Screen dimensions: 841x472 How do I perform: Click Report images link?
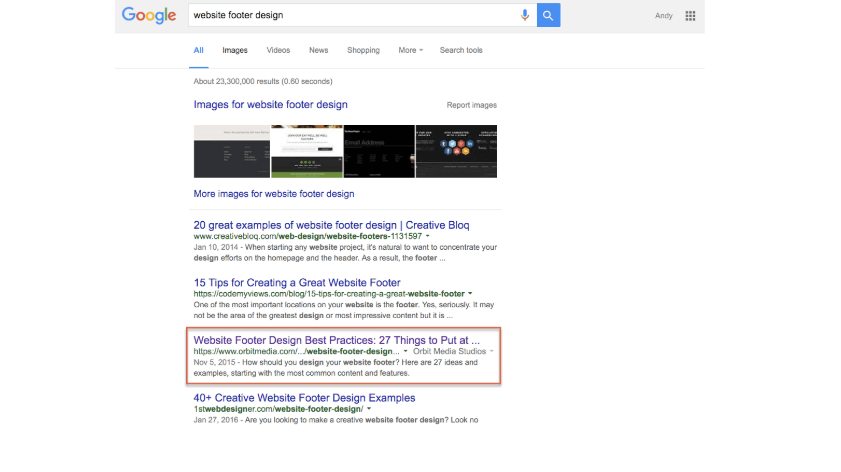pyautogui.click(x=471, y=105)
